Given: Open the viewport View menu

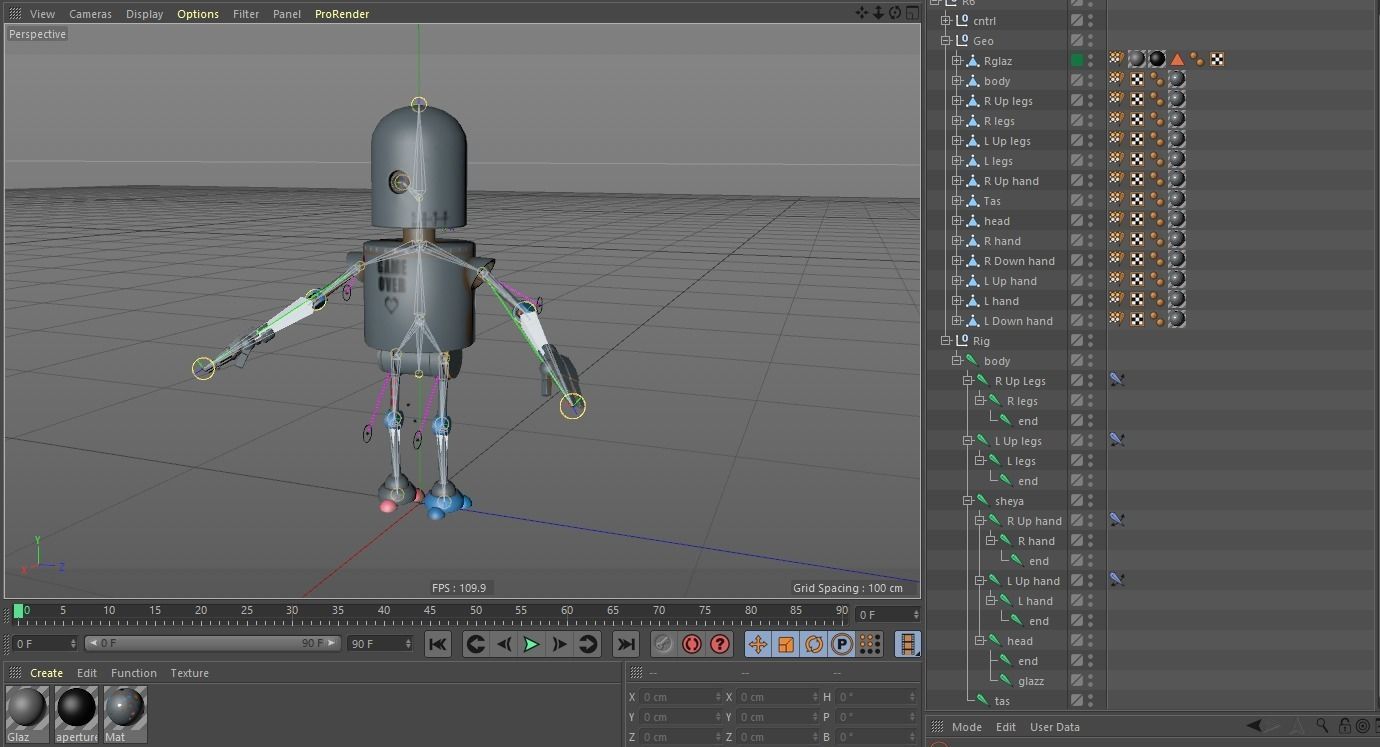Looking at the screenshot, I should tap(42, 14).
